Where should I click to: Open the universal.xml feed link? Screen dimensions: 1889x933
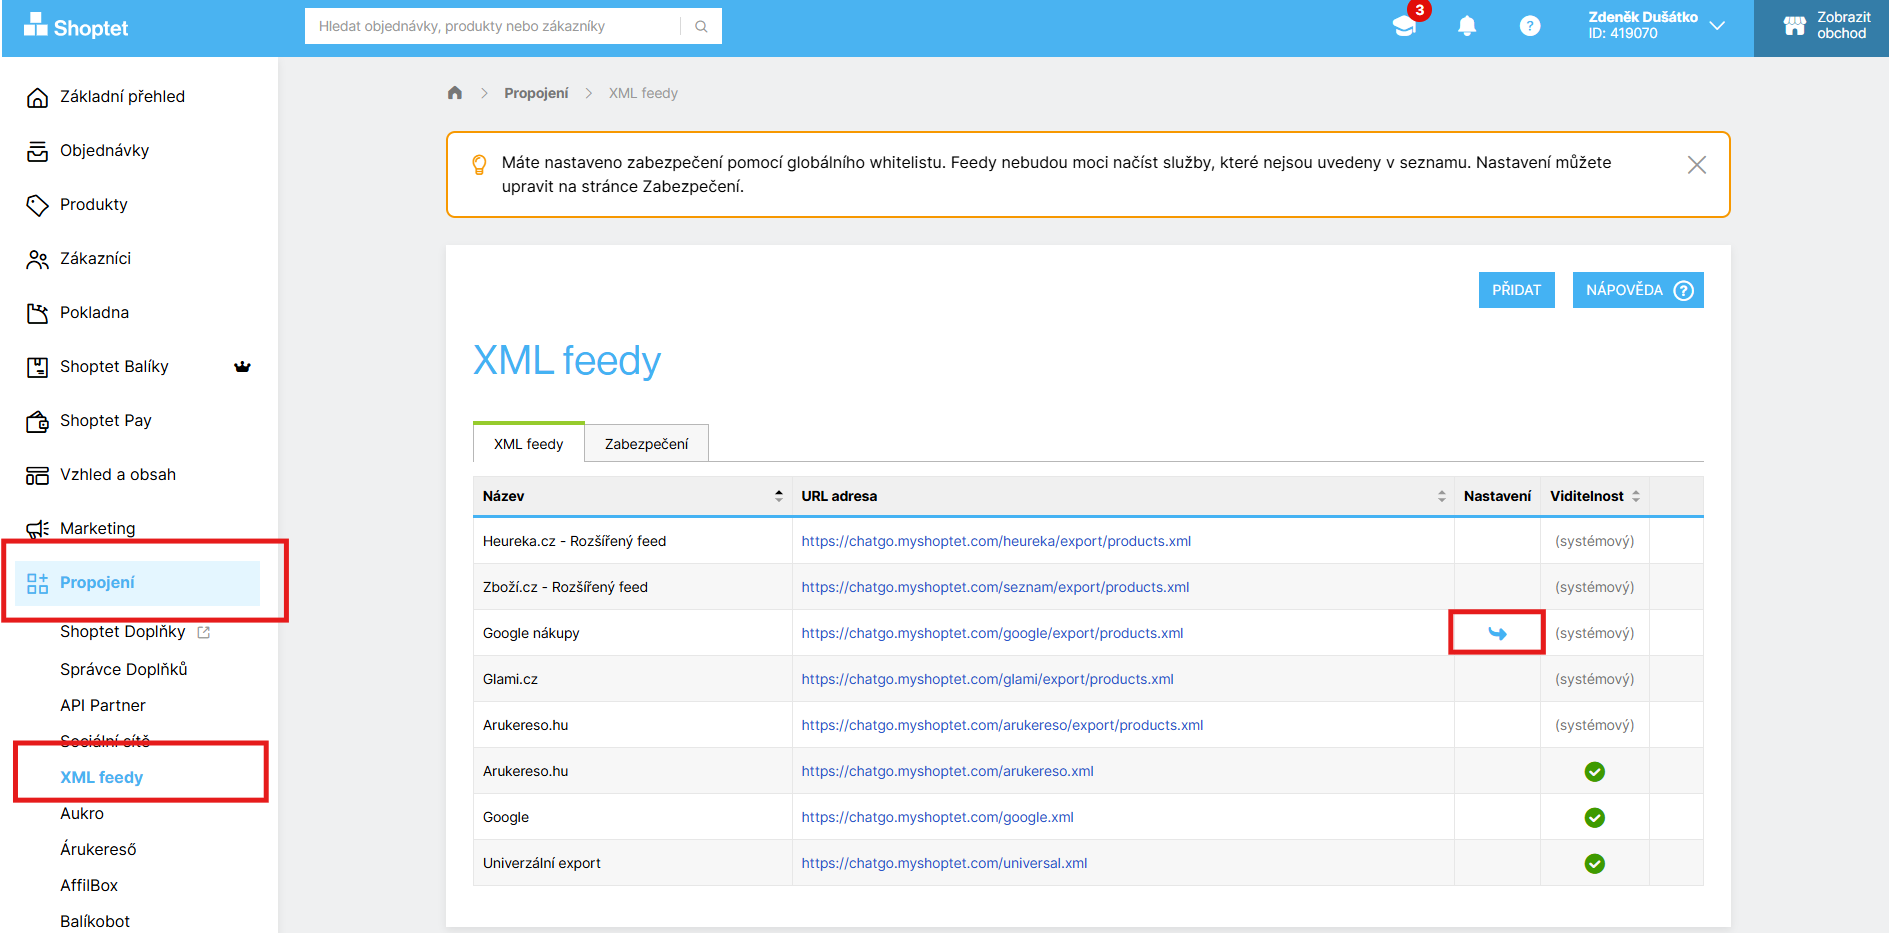(944, 863)
